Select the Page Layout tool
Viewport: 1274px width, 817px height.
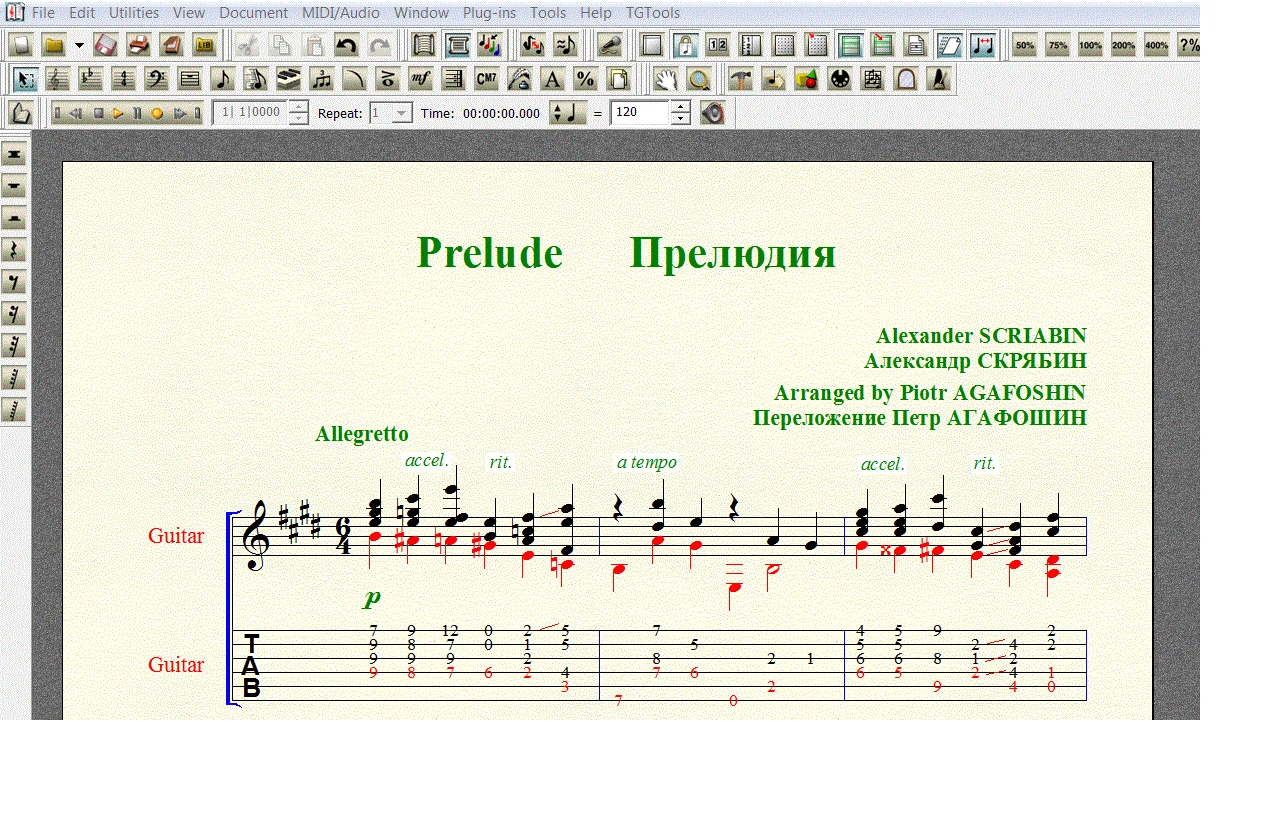(617, 79)
